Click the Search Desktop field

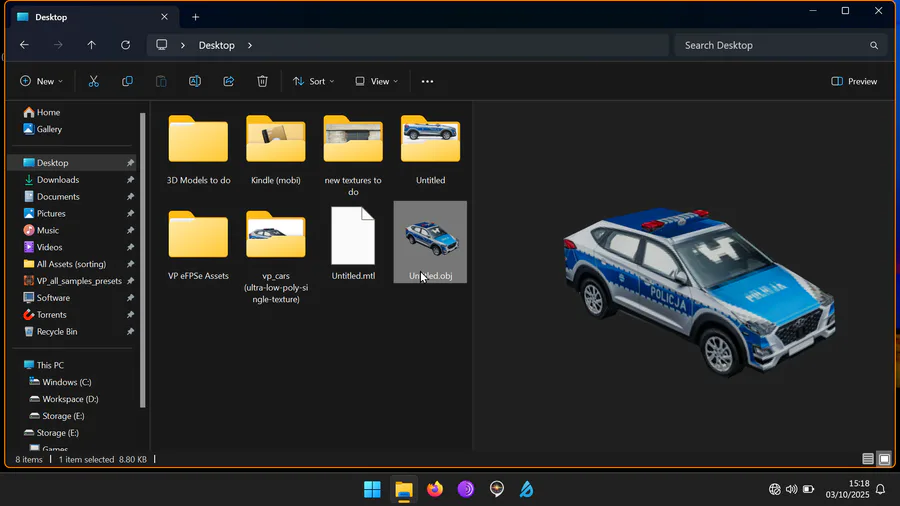click(781, 45)
